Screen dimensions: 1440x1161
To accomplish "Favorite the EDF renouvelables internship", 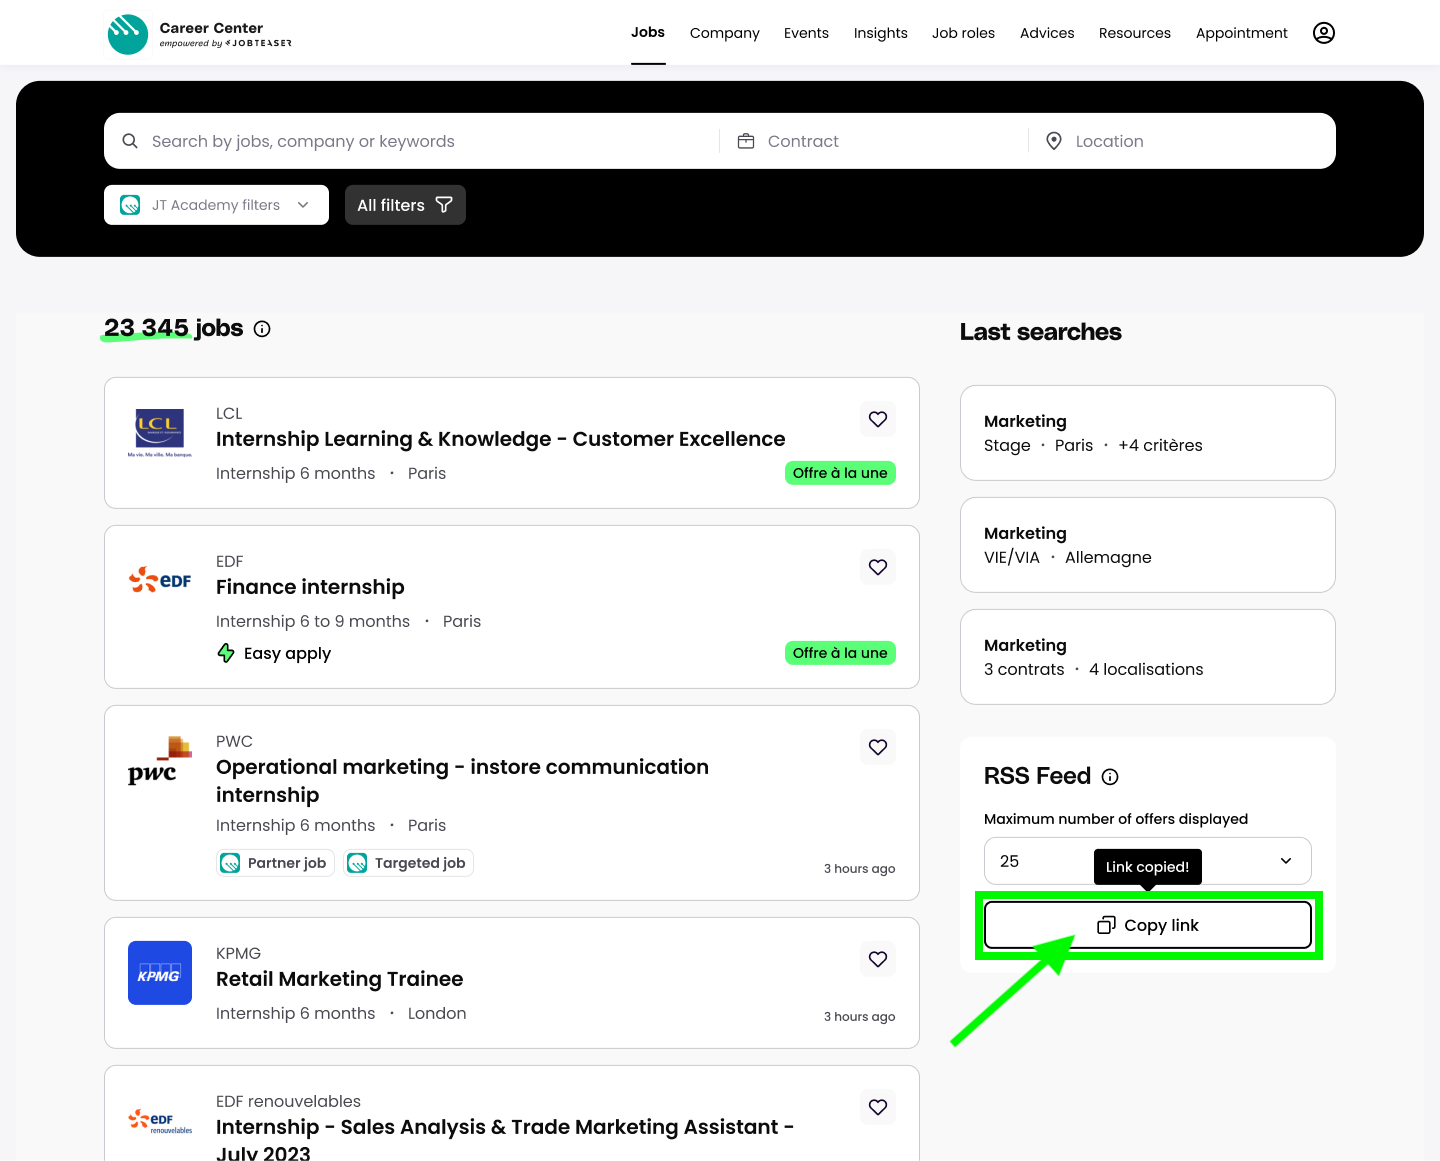I will [x=878, y=1107].
